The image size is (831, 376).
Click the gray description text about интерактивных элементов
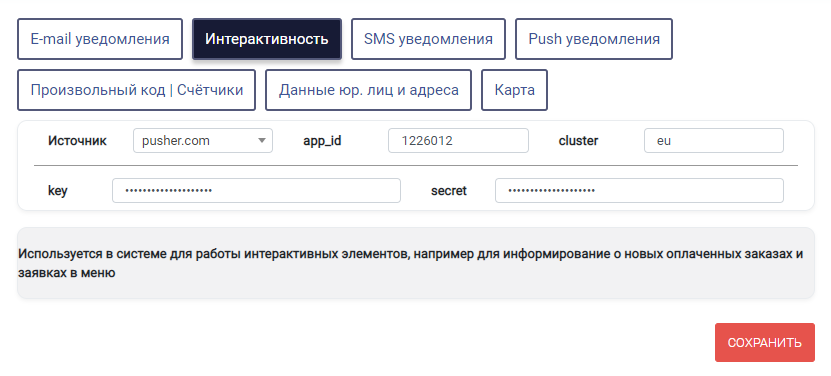coord(411,263)
